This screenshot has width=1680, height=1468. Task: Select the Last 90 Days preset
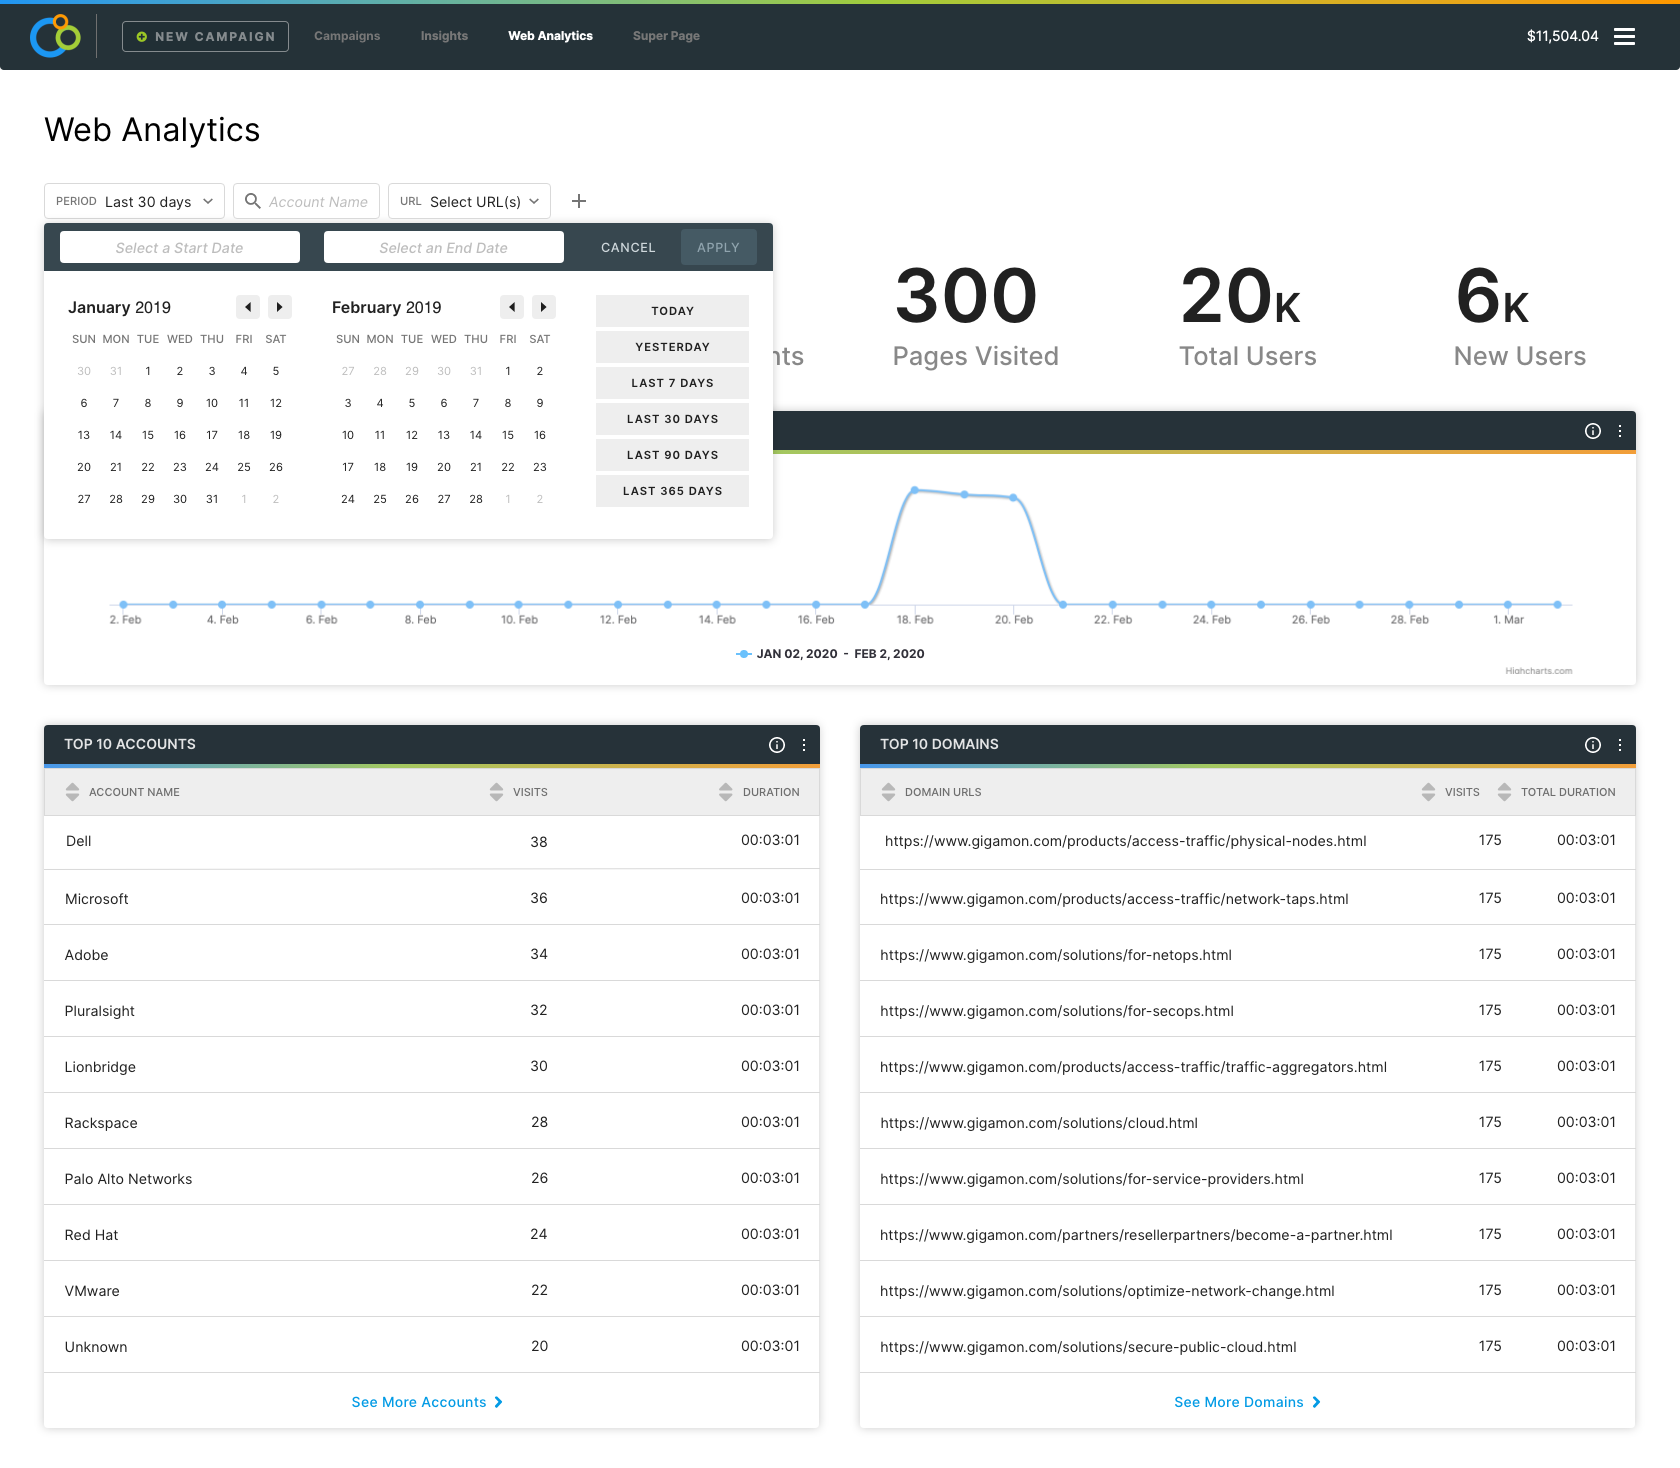click(672, 455)
